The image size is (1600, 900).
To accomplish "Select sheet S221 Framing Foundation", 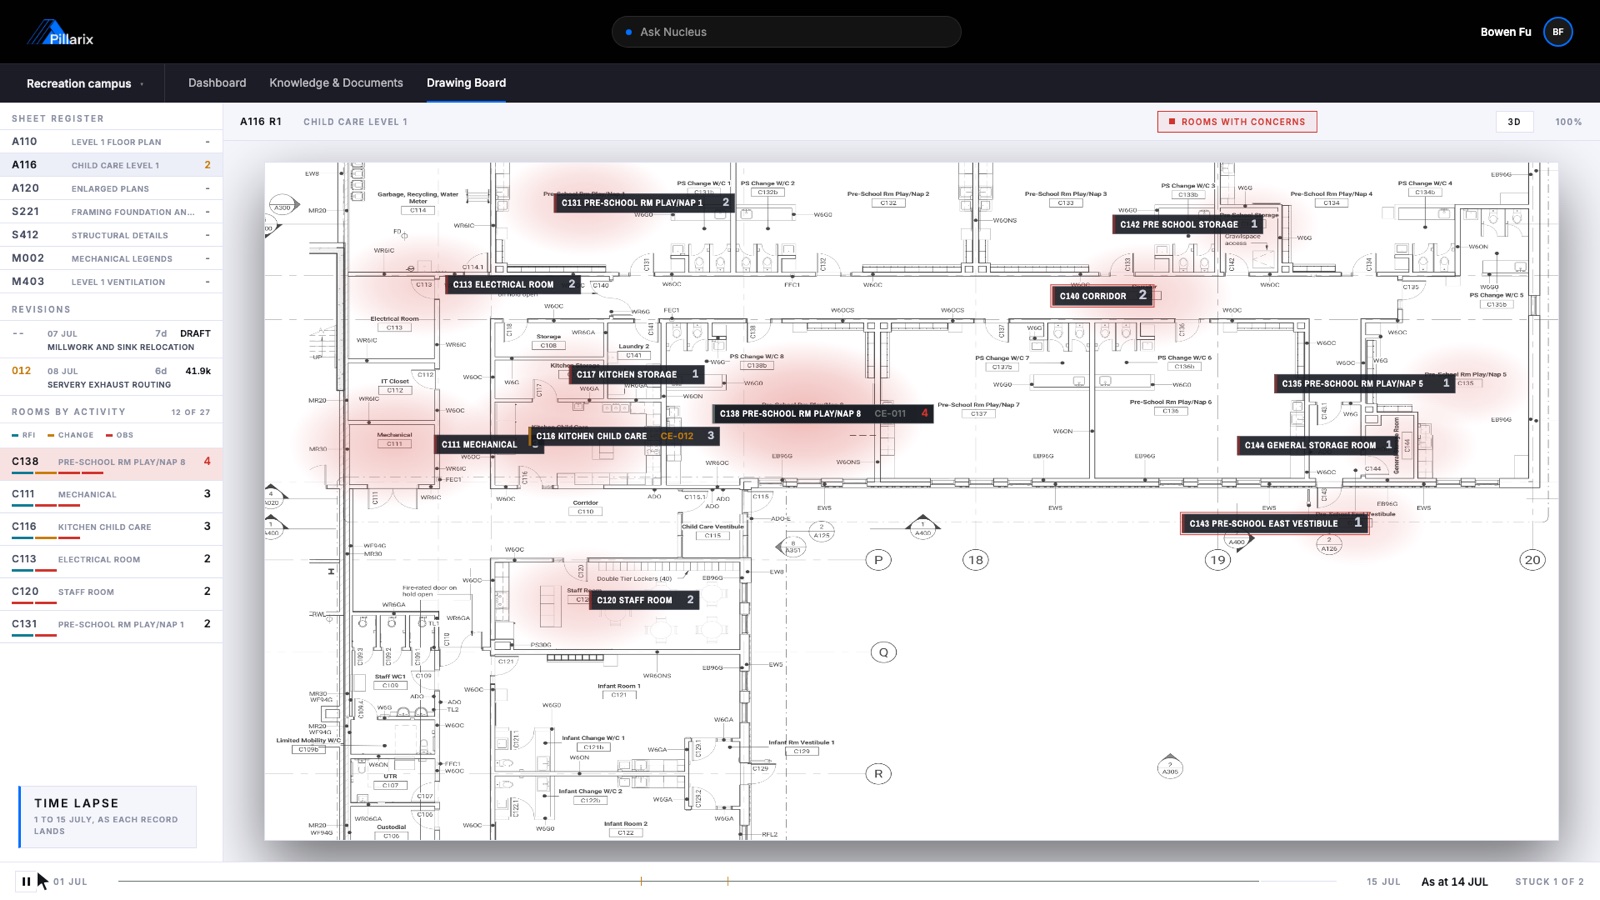I will tap(111, 212).
